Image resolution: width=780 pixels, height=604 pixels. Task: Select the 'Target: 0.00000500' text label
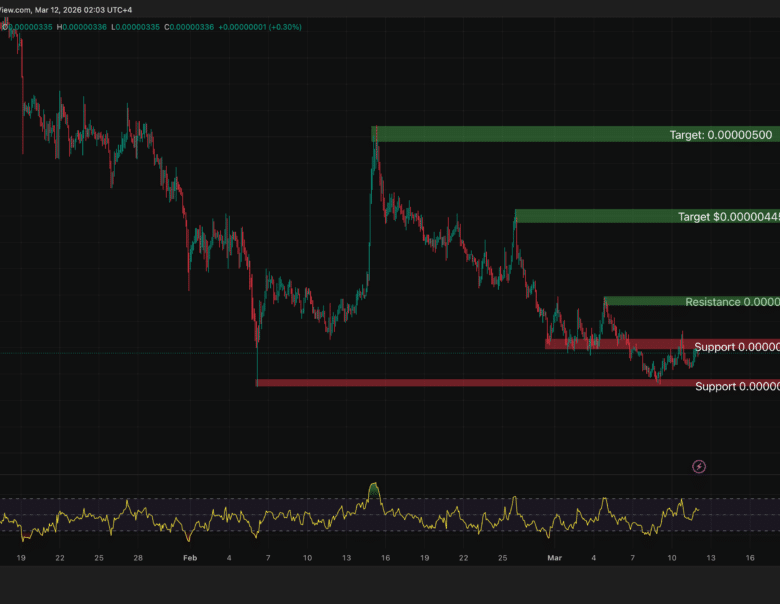(720, 134)
